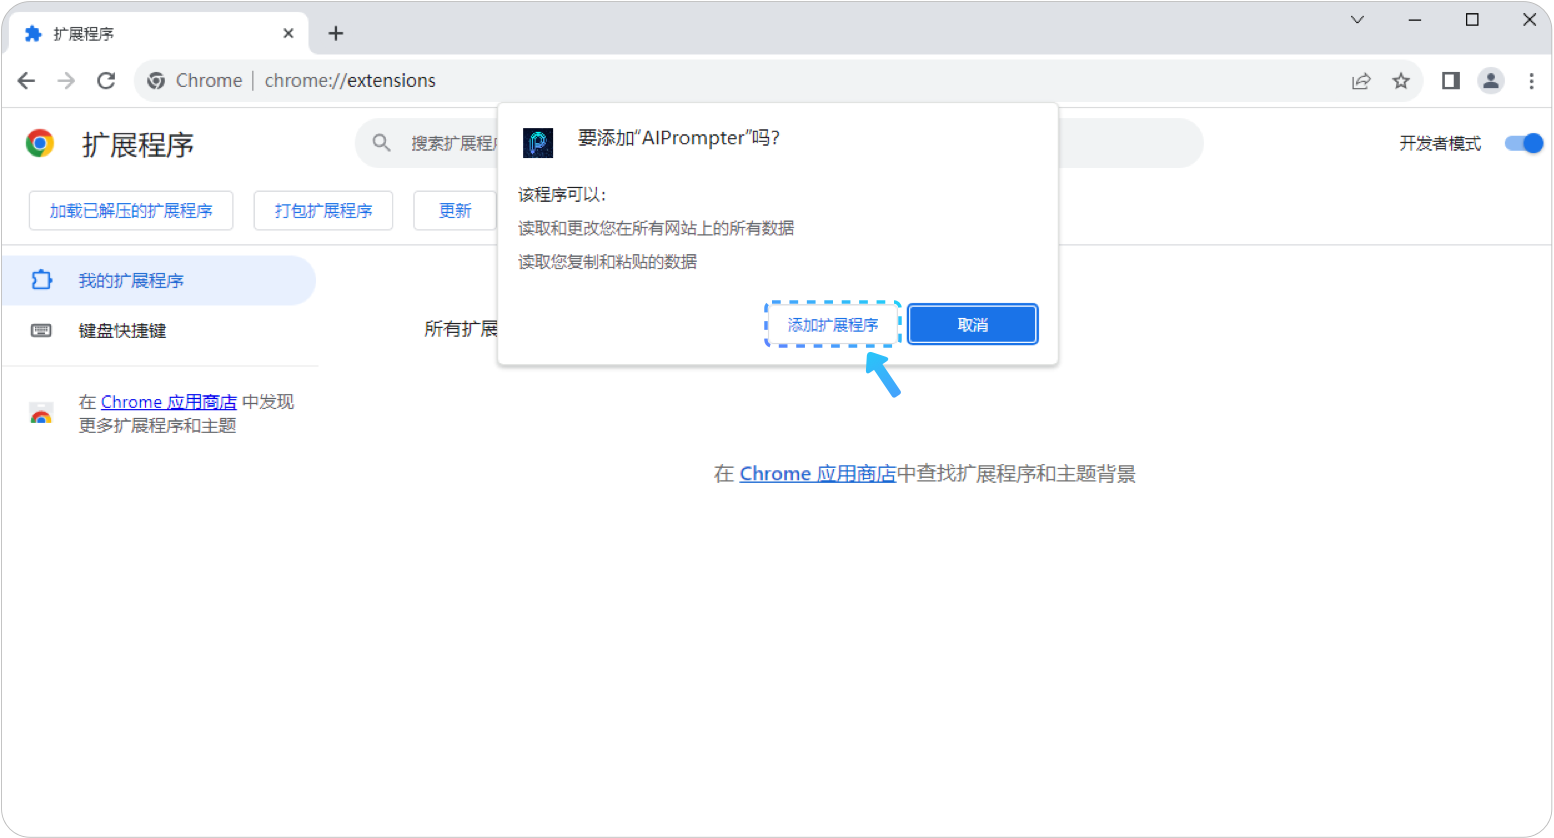Click 添加扩展程序 in the dialog
The image size is (1554, 838).
pos(833,325)
